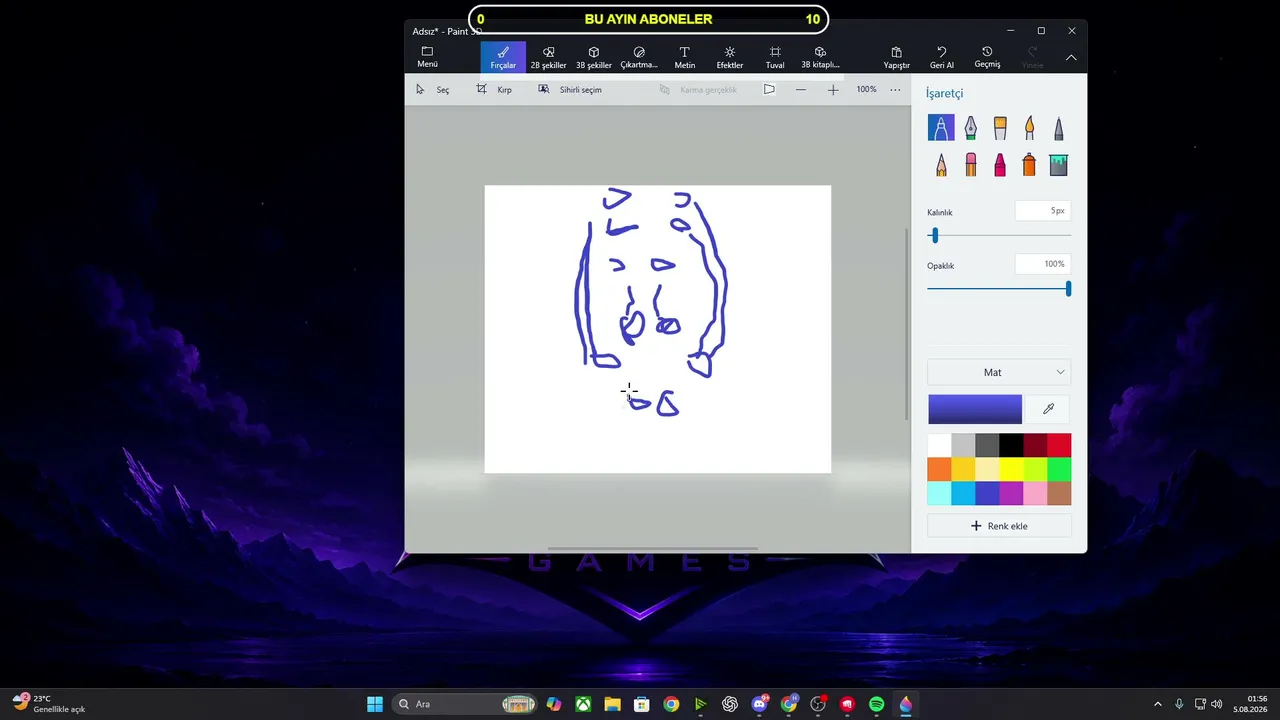Pick a color with the eyedropper

(x=1048, y=409)
